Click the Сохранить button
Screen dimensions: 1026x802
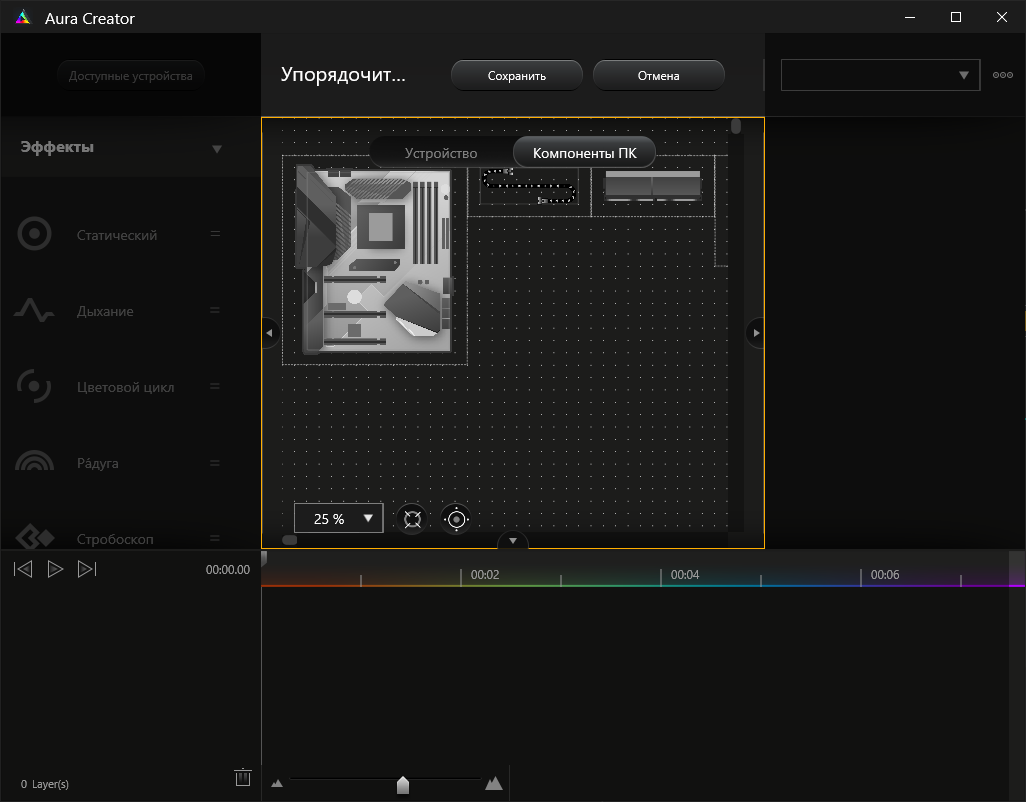[x=516, y=74]
